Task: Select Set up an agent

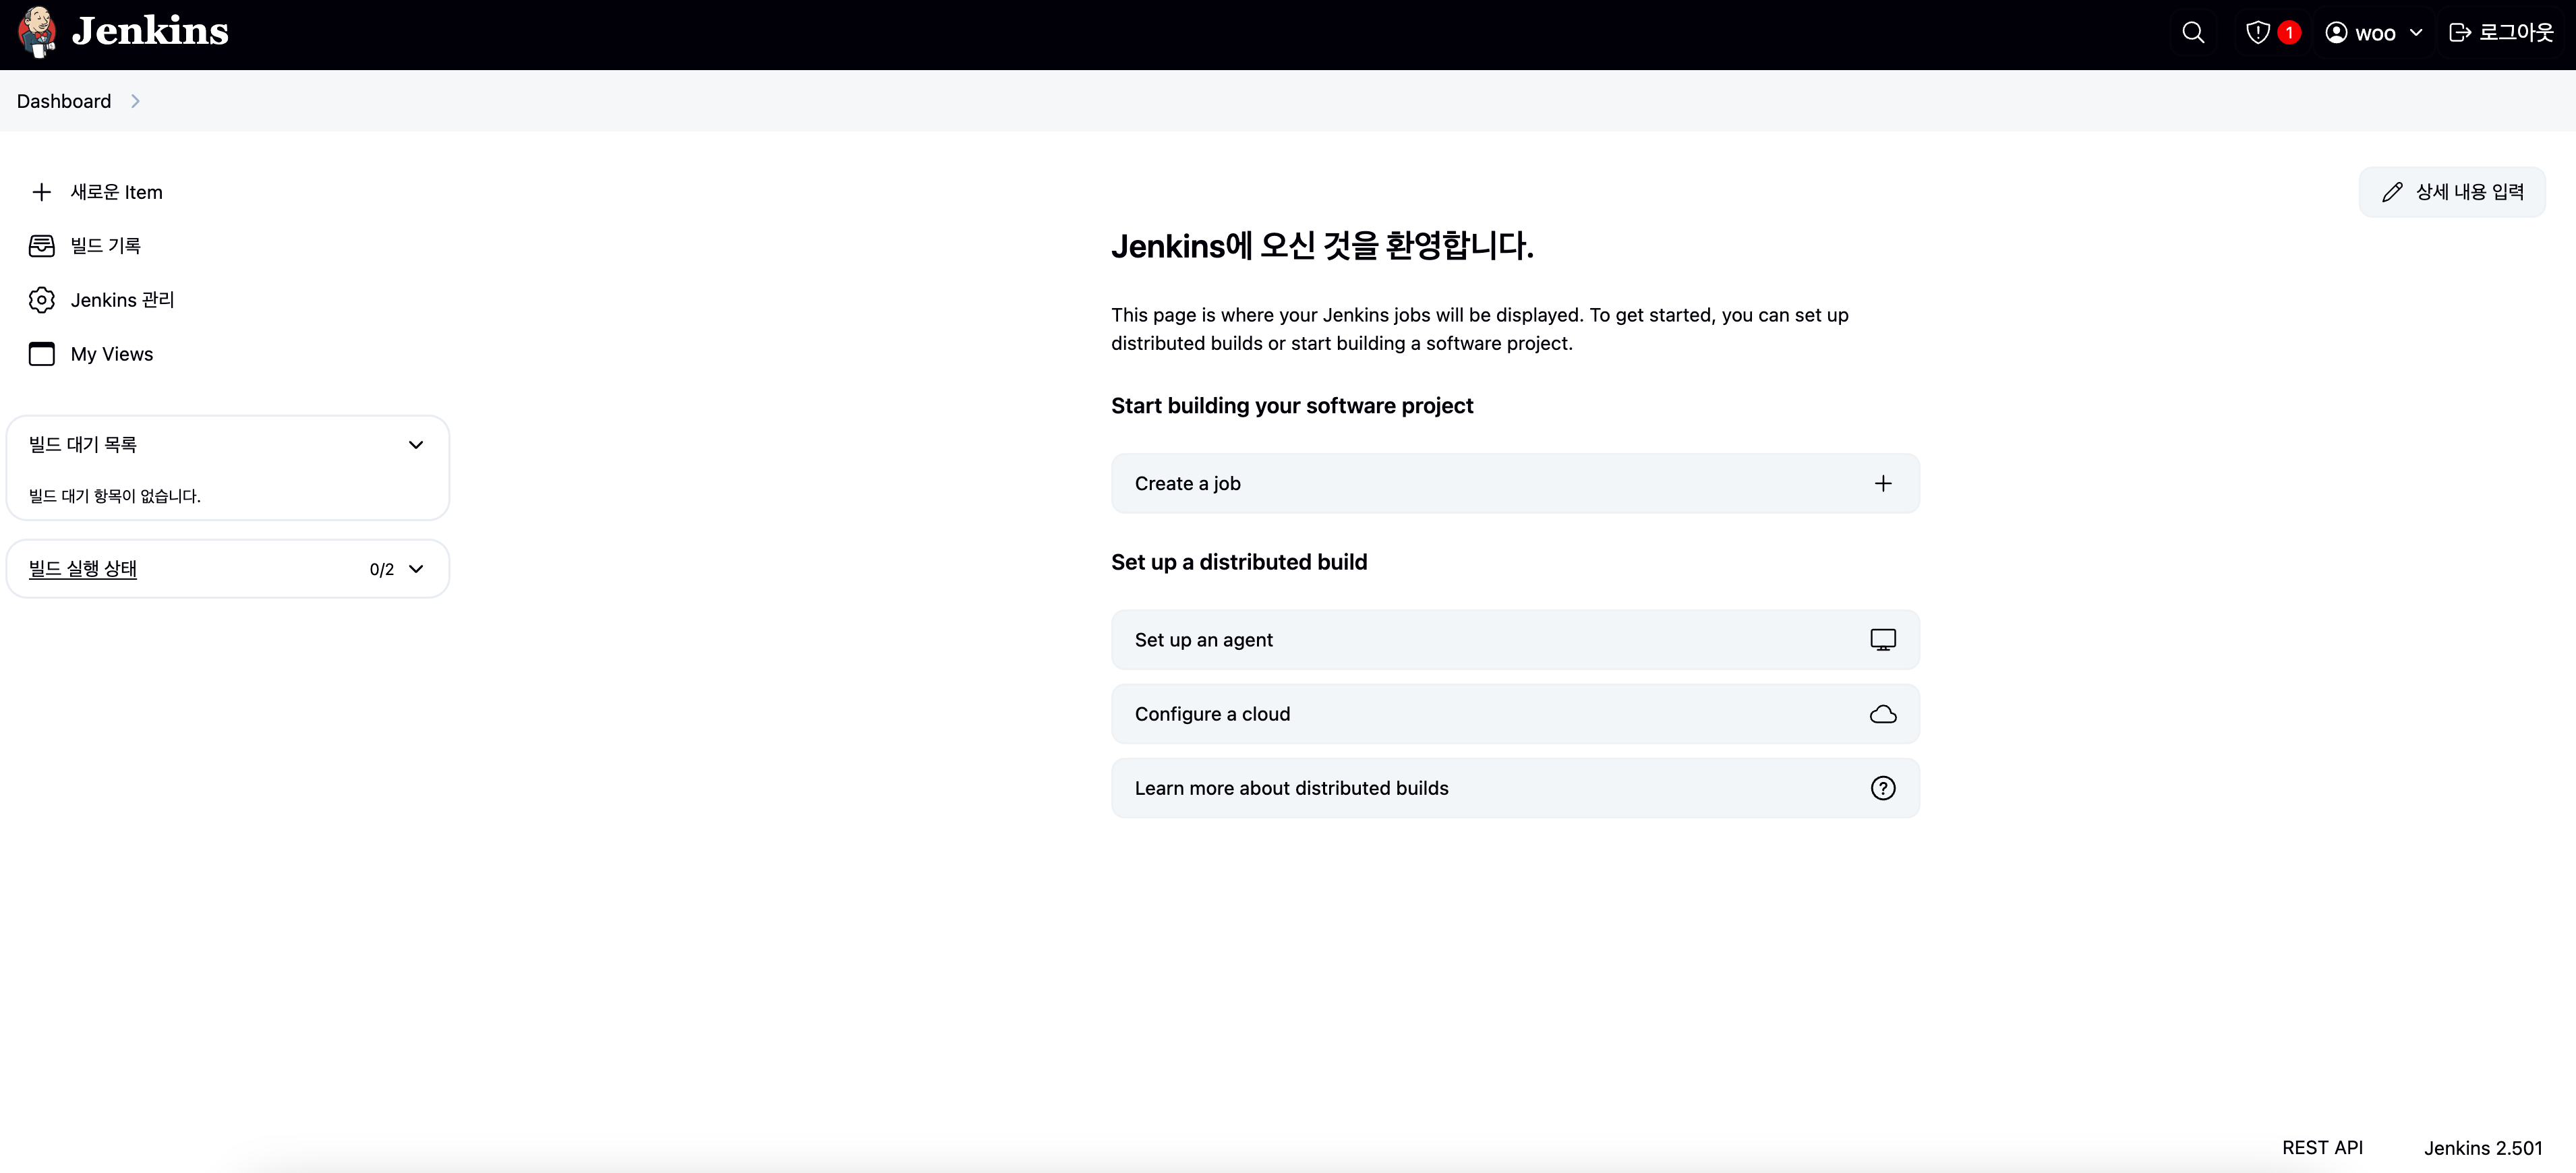Action: 1515,640
